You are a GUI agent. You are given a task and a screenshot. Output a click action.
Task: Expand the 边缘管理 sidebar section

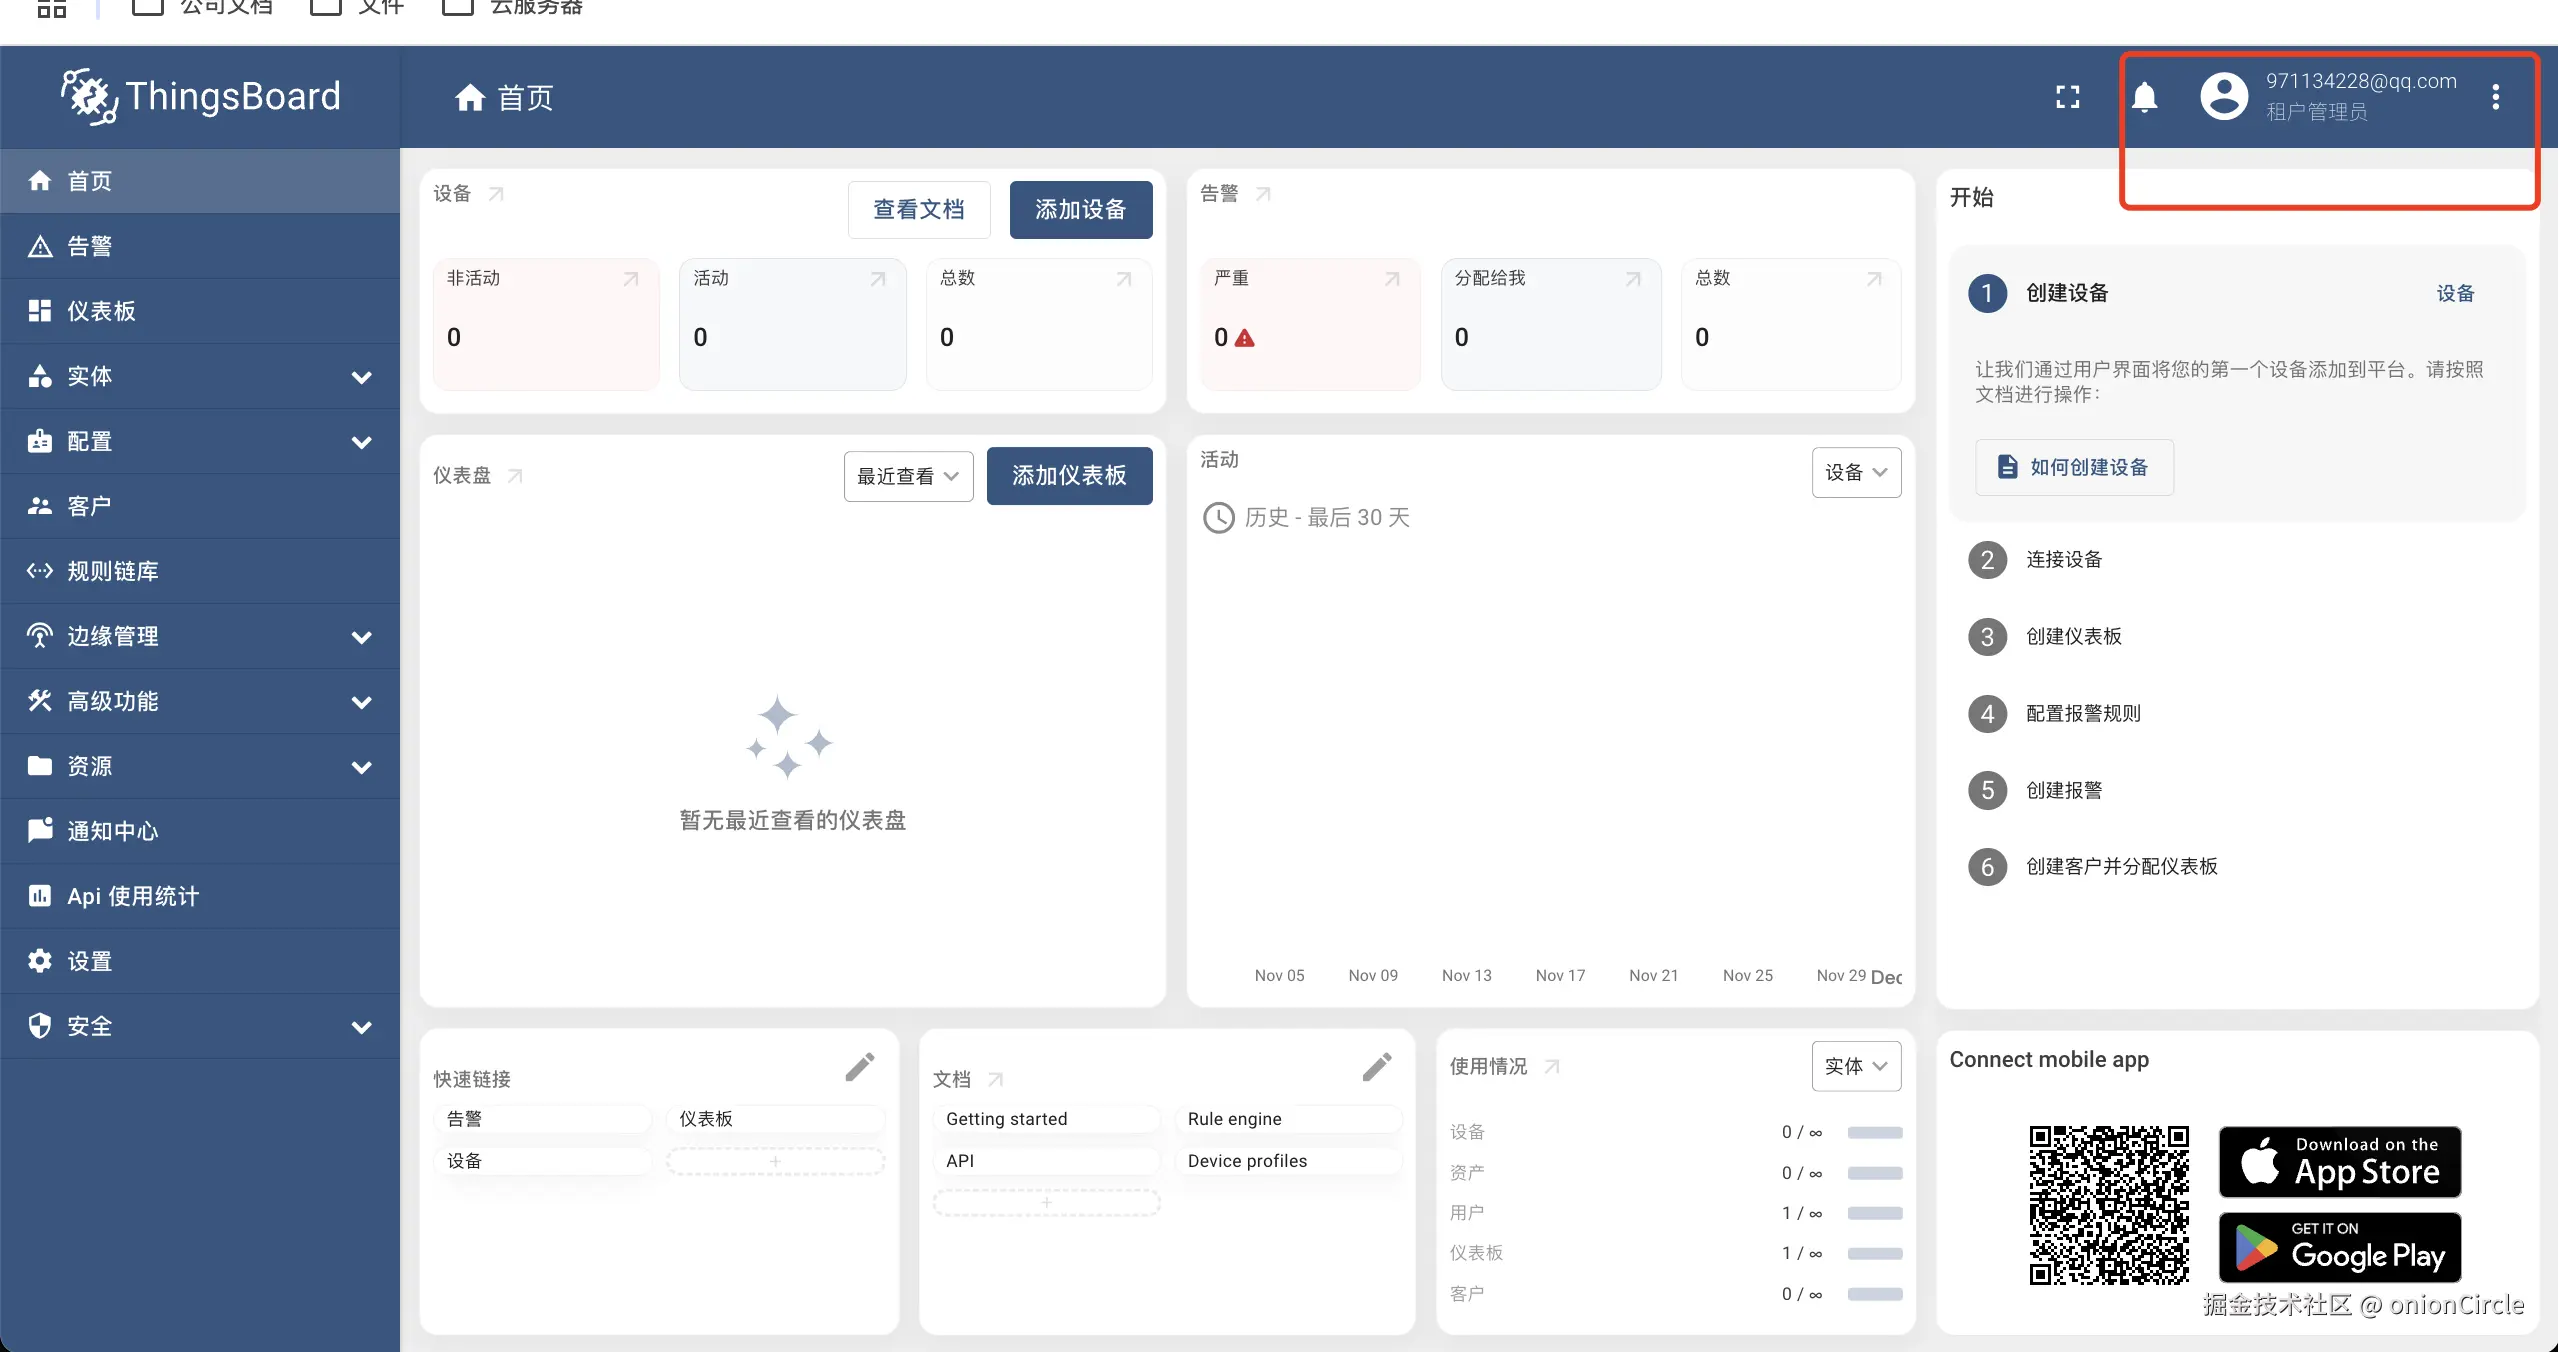362,637
